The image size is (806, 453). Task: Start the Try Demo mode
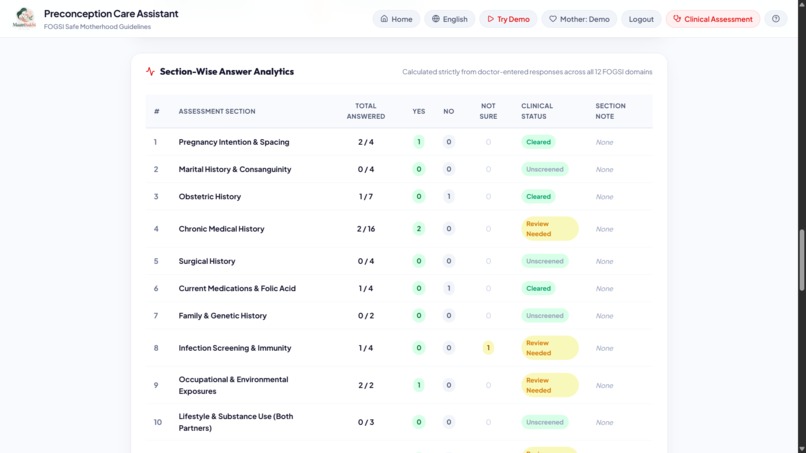508,19
